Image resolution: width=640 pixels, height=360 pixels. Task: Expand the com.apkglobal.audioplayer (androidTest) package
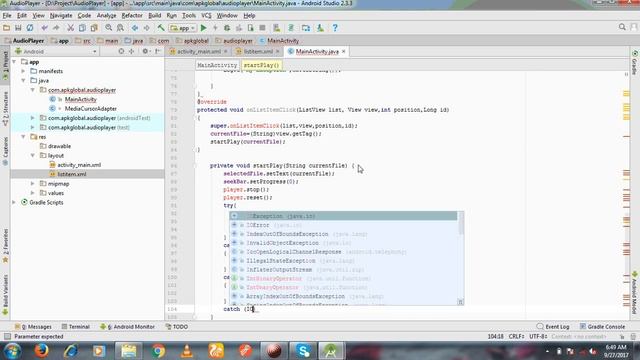(x=33, y=118)
